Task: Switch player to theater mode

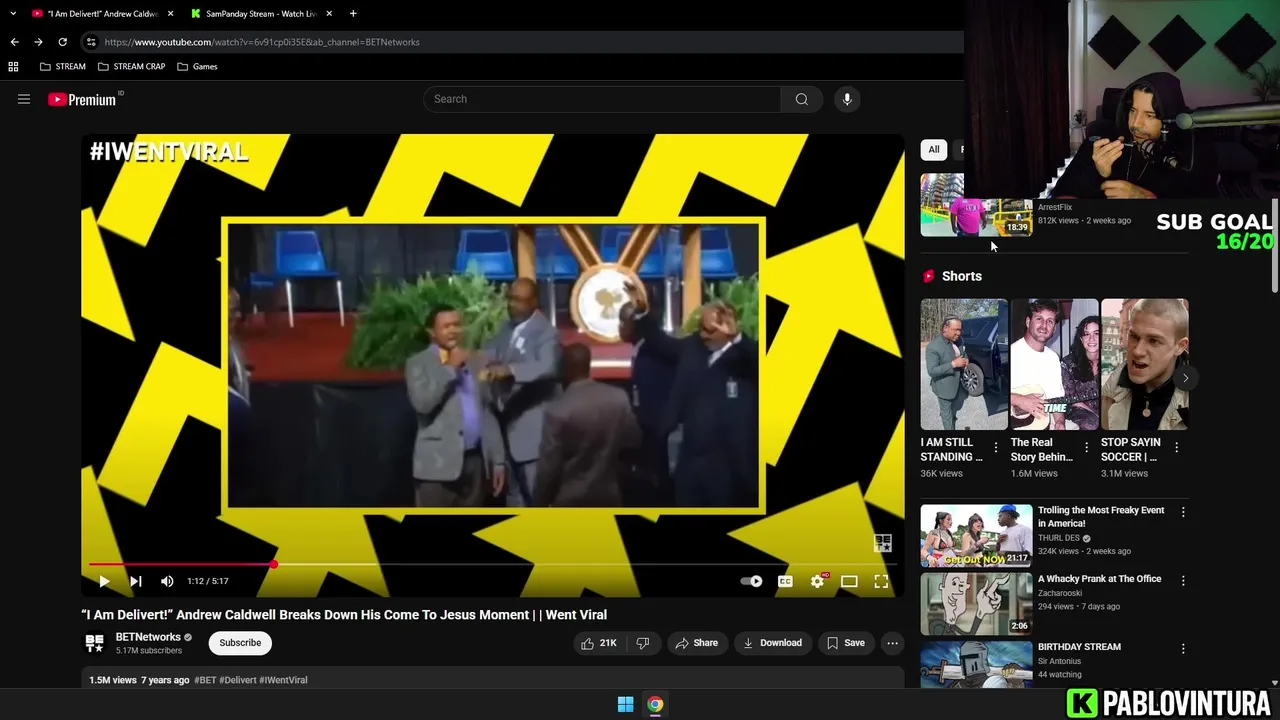Action: point(849,581)
